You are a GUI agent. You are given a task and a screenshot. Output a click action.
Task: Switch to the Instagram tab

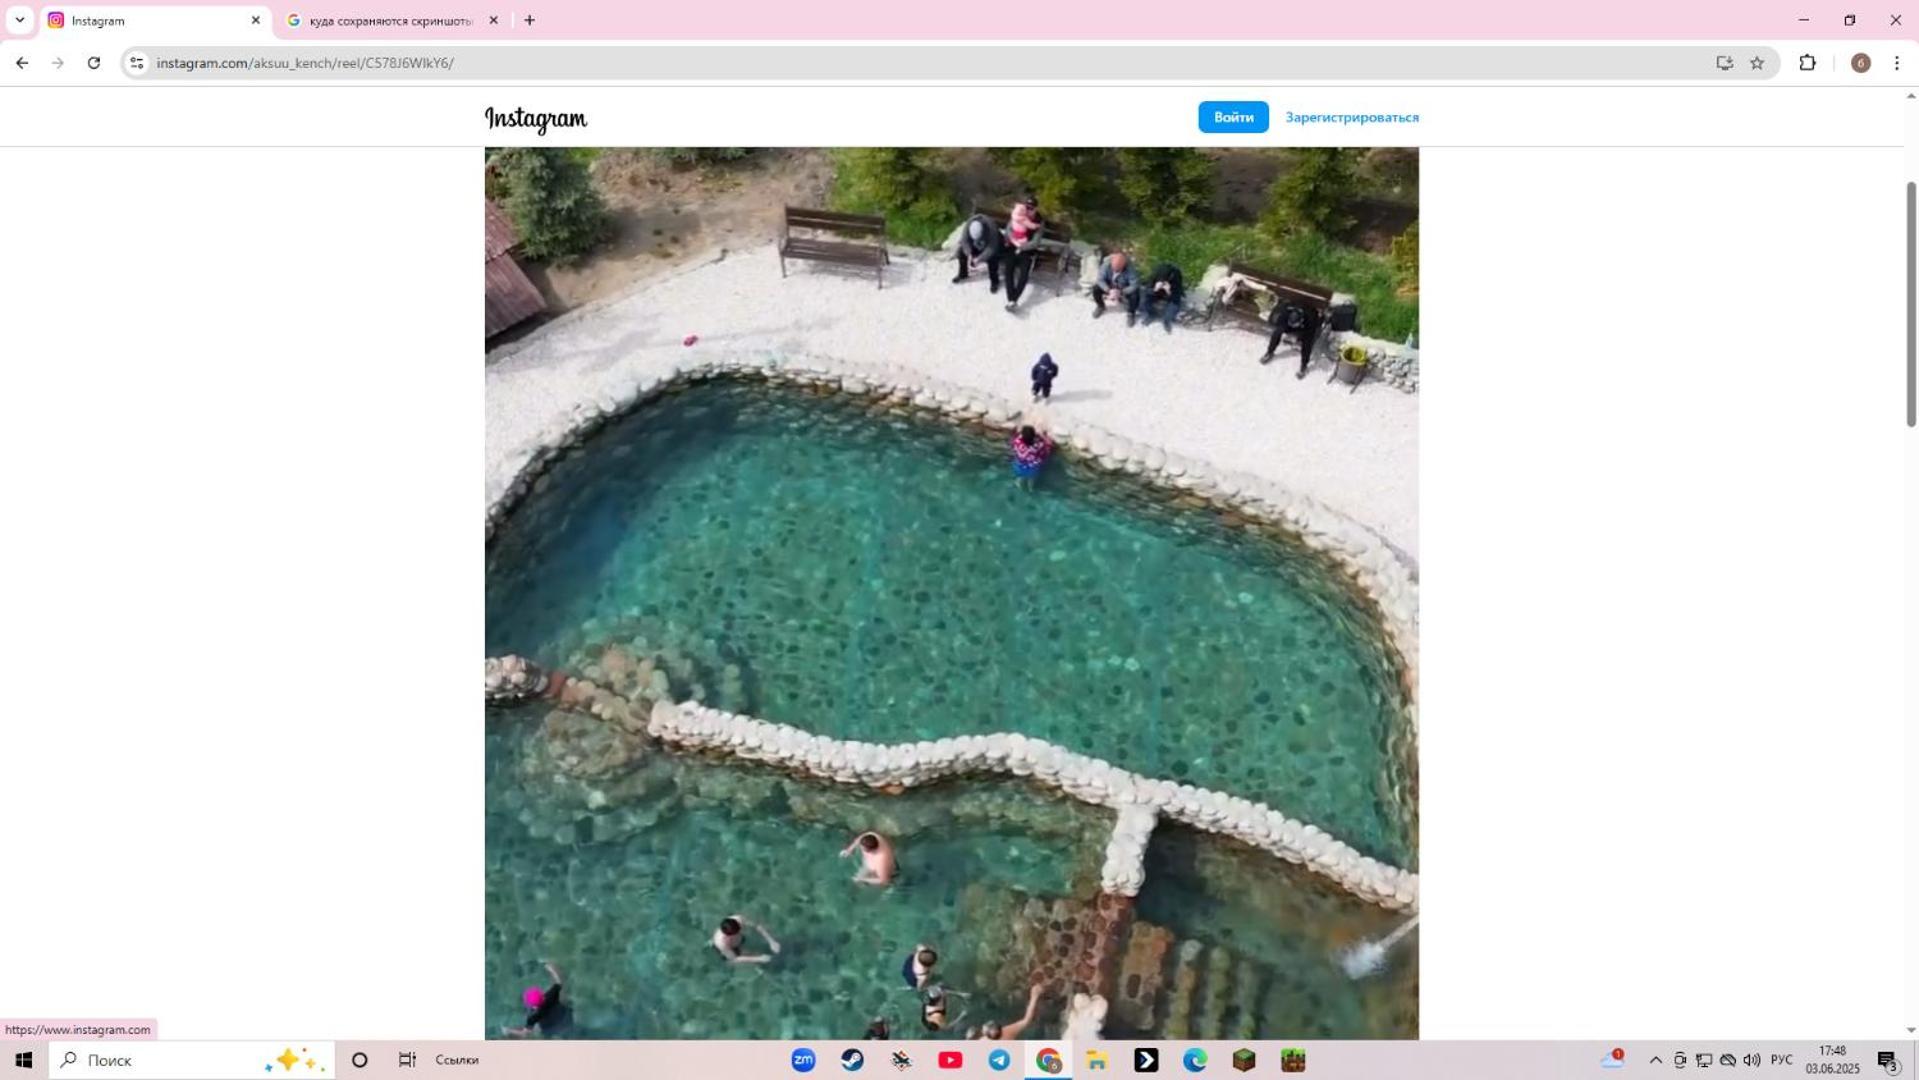click(154, 20)
